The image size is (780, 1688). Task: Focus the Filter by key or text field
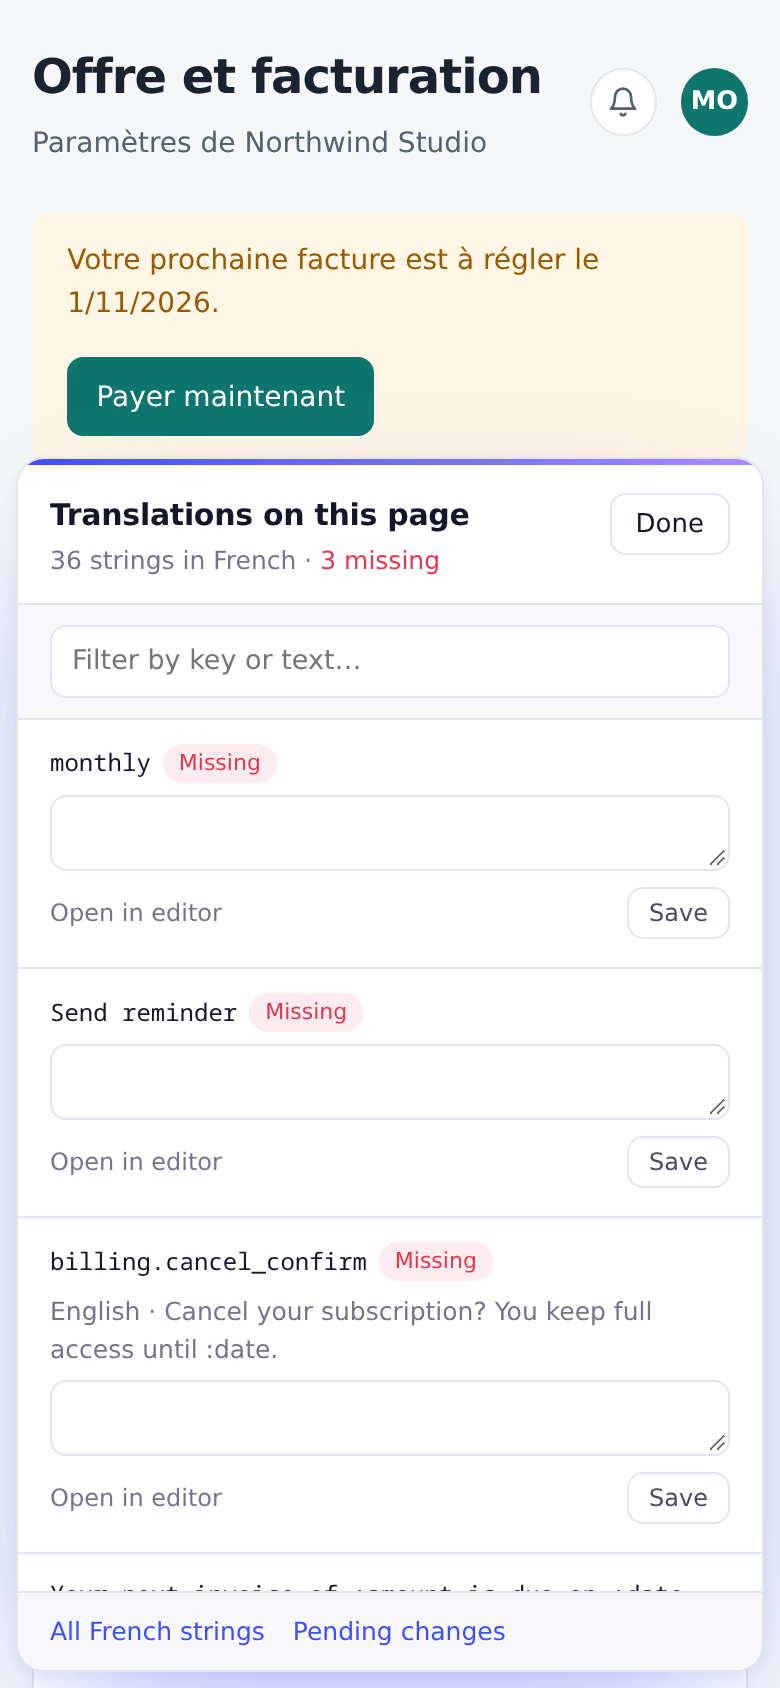[390, 661]
